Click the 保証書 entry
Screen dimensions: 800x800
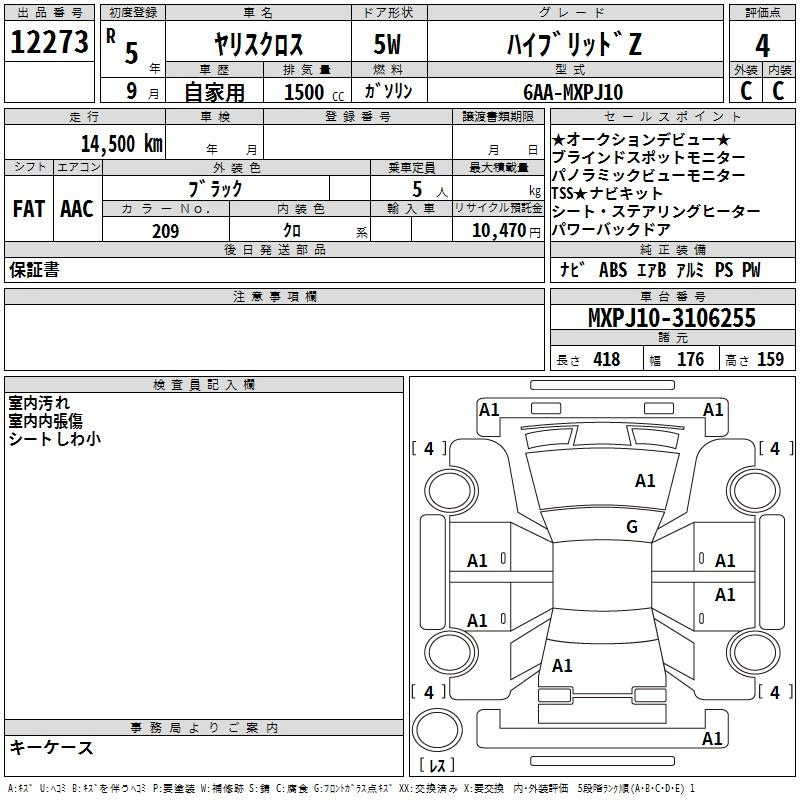pos(34,270)
